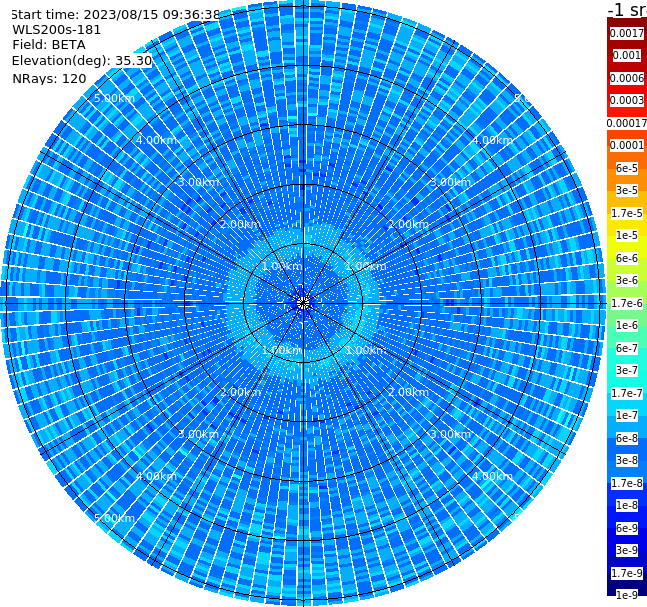The image size is (647, 607).
Task: Click the Elevation(deg): 35.30 text
Action: [82, 61]
